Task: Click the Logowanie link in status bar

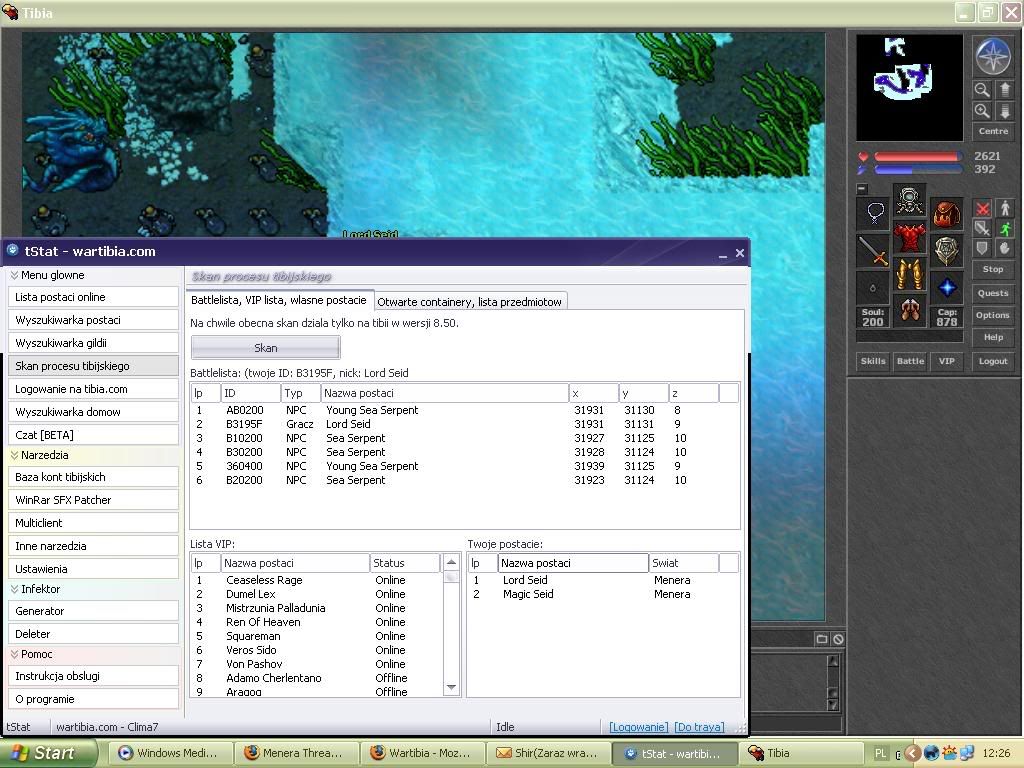Action: pos(639,727)
